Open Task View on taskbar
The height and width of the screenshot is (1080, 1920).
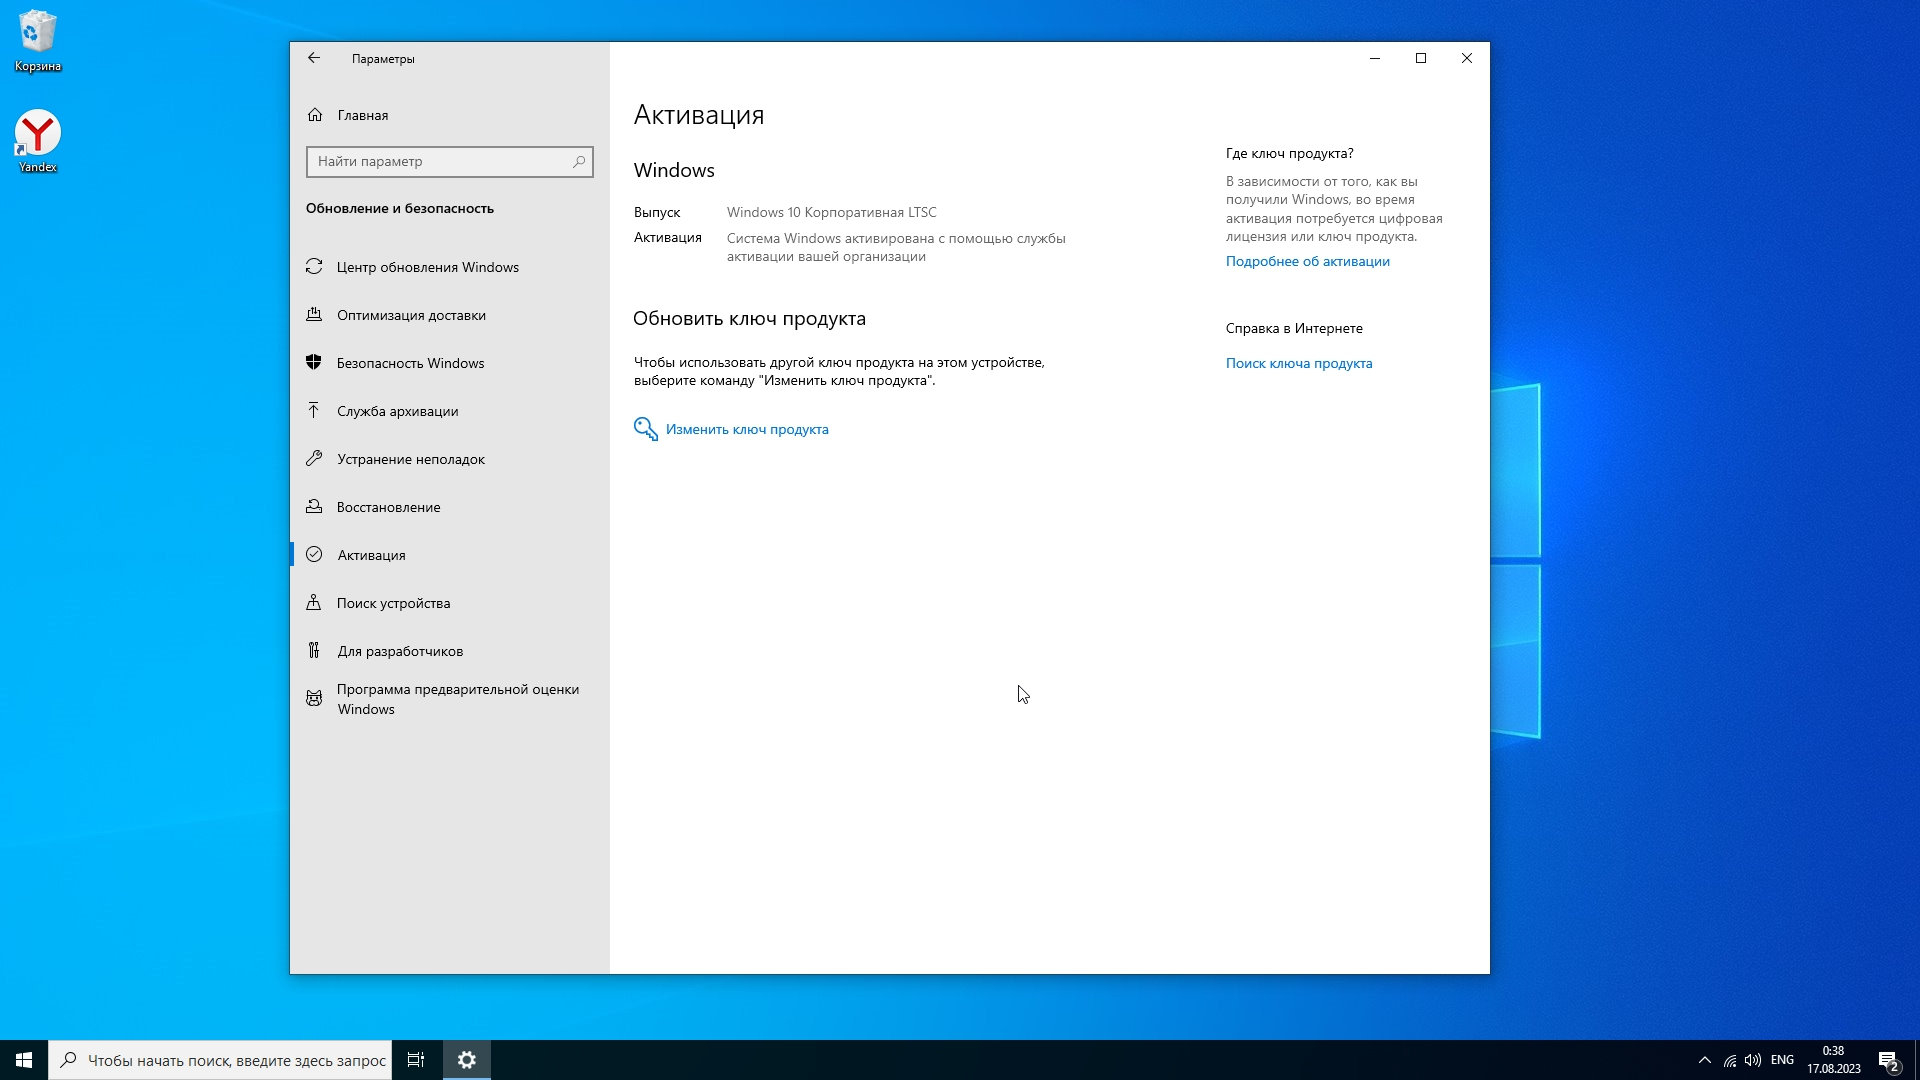(x=416, y=1060)
